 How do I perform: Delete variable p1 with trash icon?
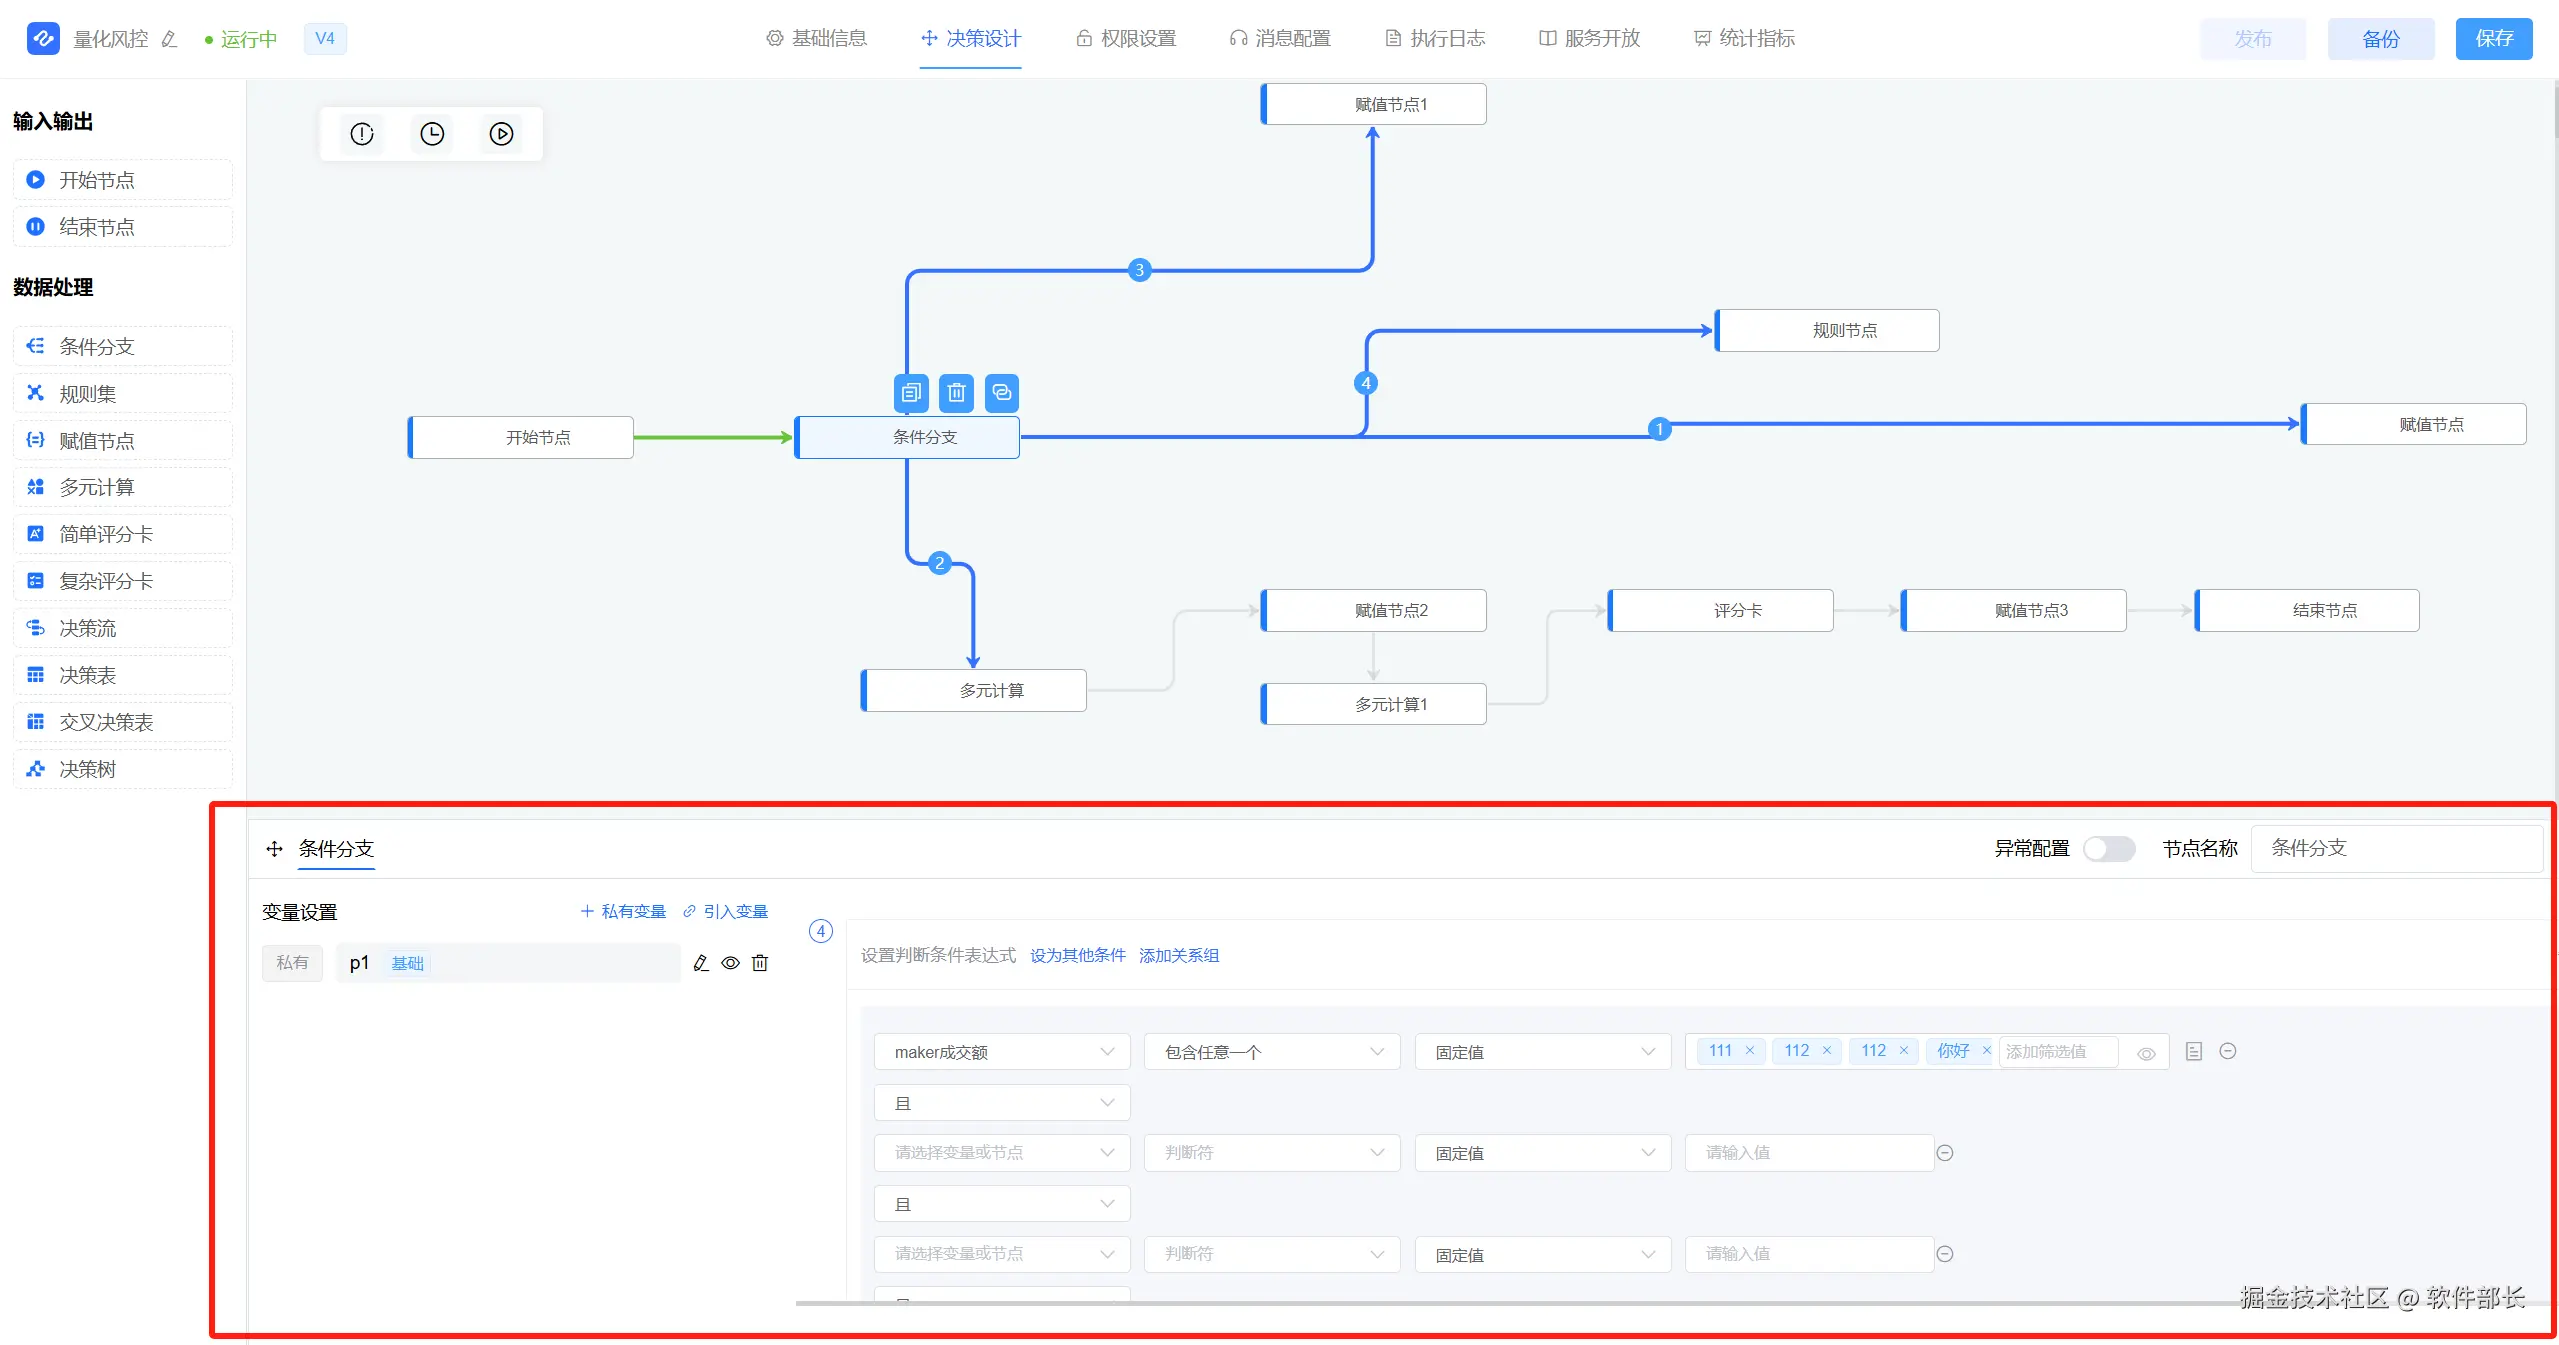(760, 963)
